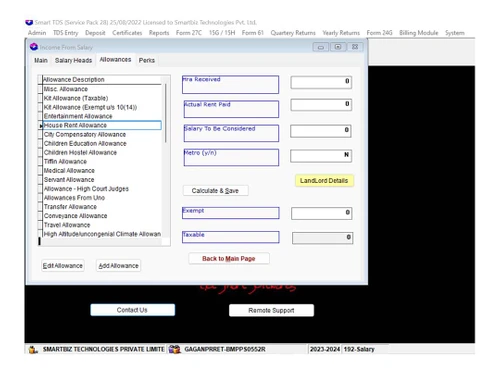Image resolution: width=500 pixels, height=375 pixels.
Task: Switch to the Perks tab
Action: [147, 60]
